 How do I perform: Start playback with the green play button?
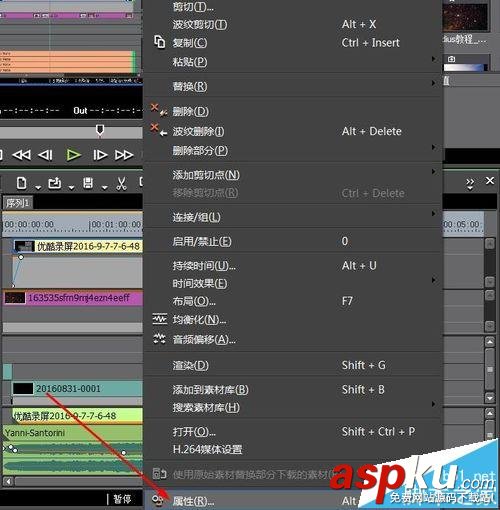point(73,155)
